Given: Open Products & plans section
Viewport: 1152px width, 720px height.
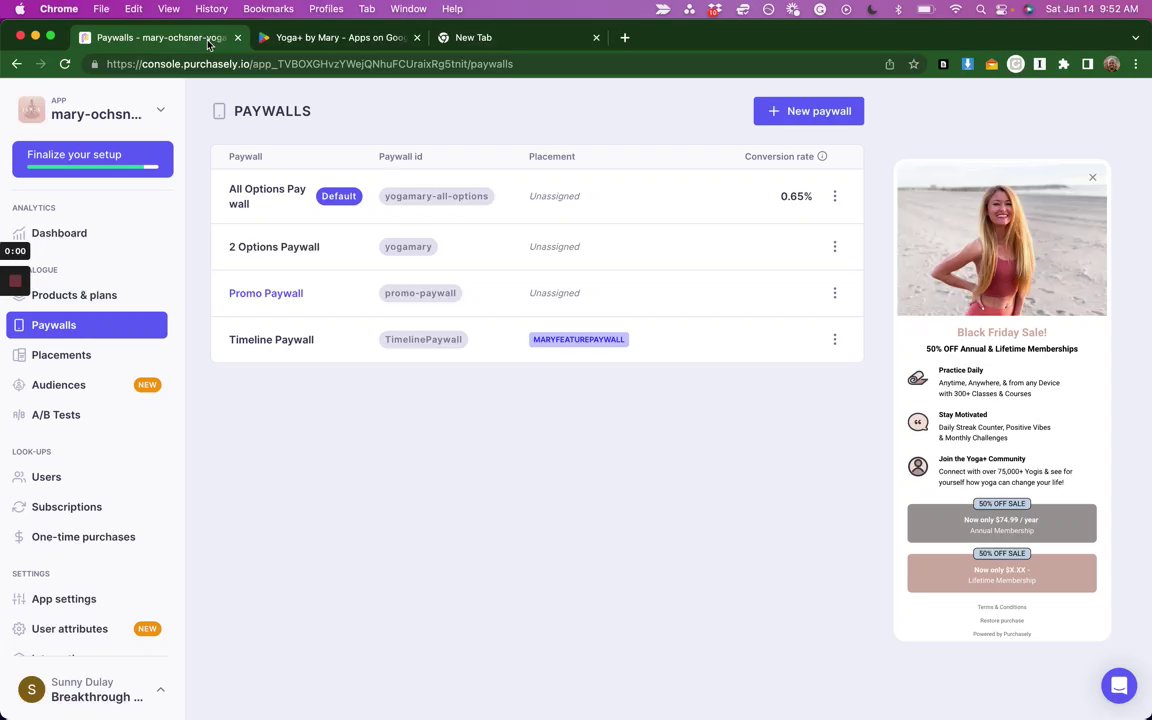Looking at the screenshot, I should (73, 295).
